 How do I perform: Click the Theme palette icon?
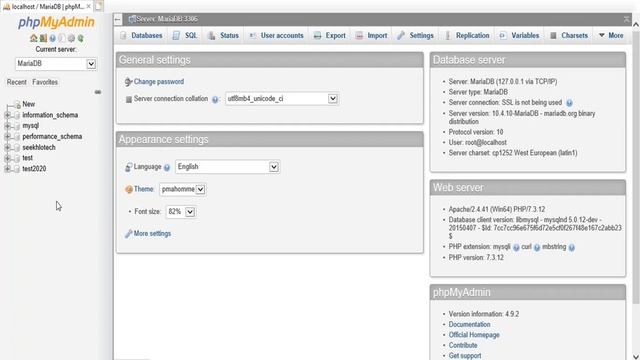pyautogui.click(x=129, y=189)
